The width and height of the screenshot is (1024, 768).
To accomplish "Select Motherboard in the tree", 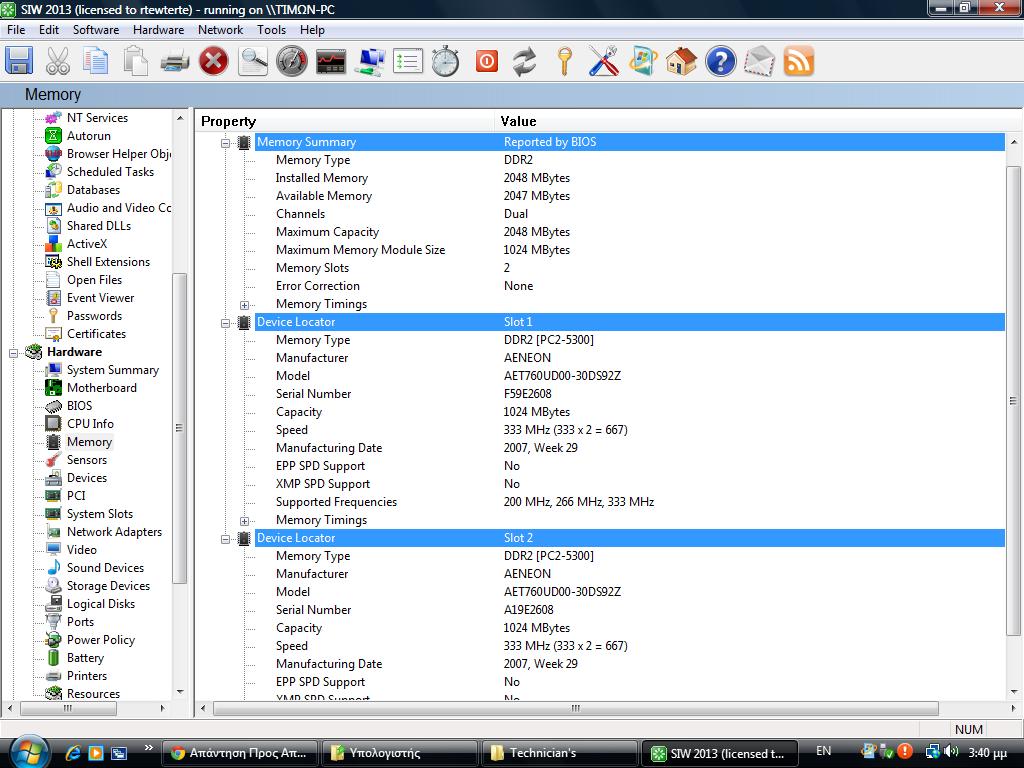I will click(x=101, y=387).
